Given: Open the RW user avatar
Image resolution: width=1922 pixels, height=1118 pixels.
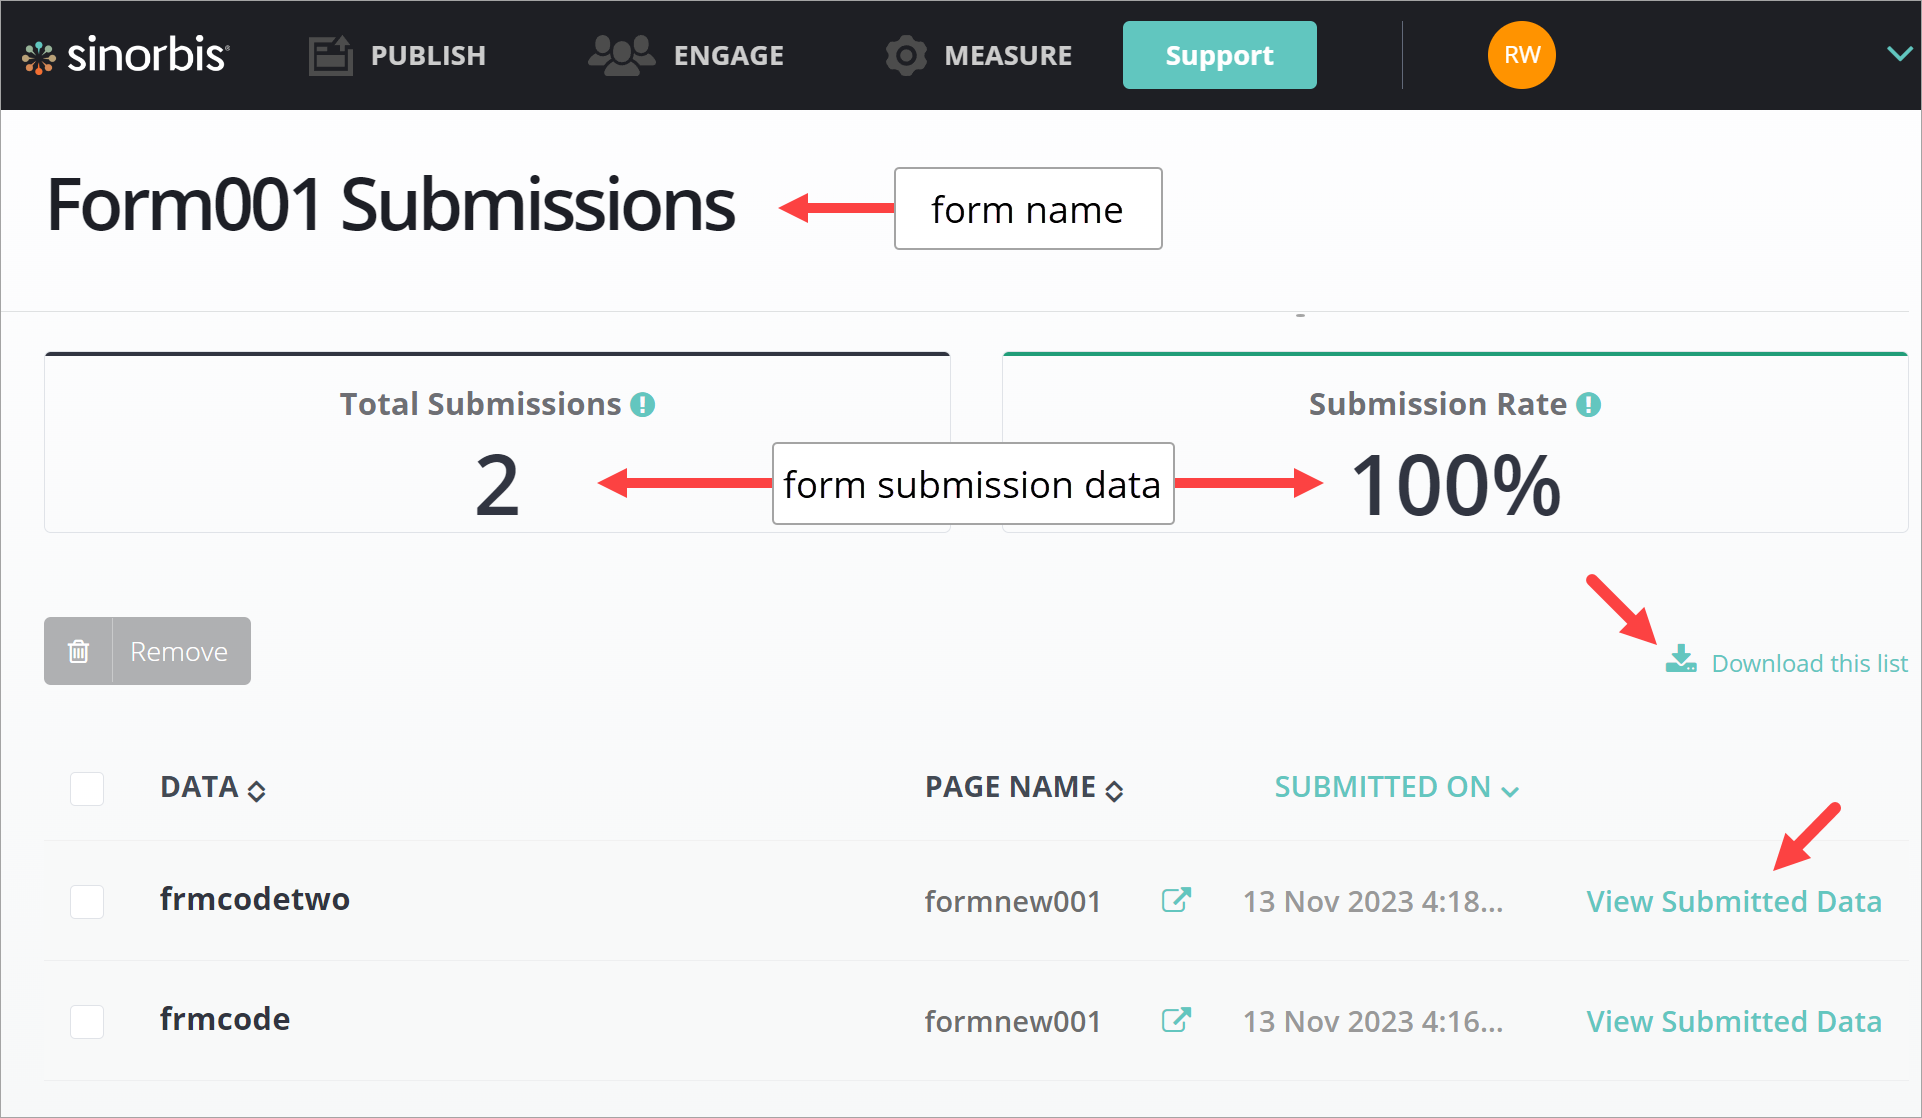Looking at the screenshot, I should pyautogui.click(x=1521, y=55).
